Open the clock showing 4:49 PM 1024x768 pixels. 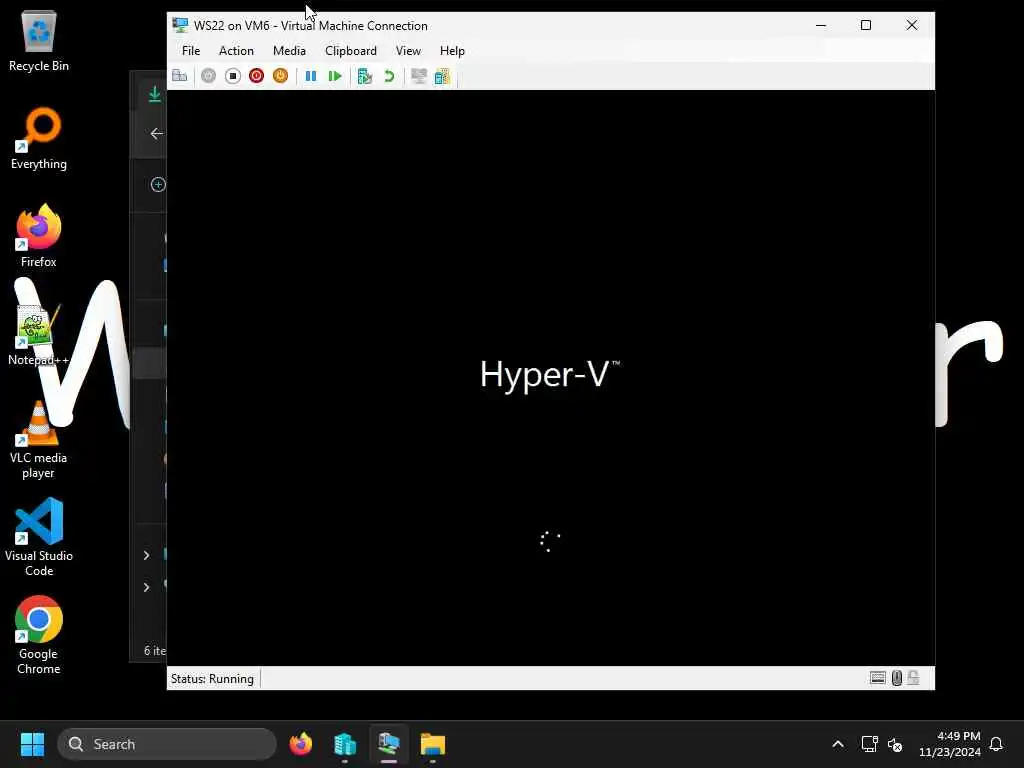point(950,744)
